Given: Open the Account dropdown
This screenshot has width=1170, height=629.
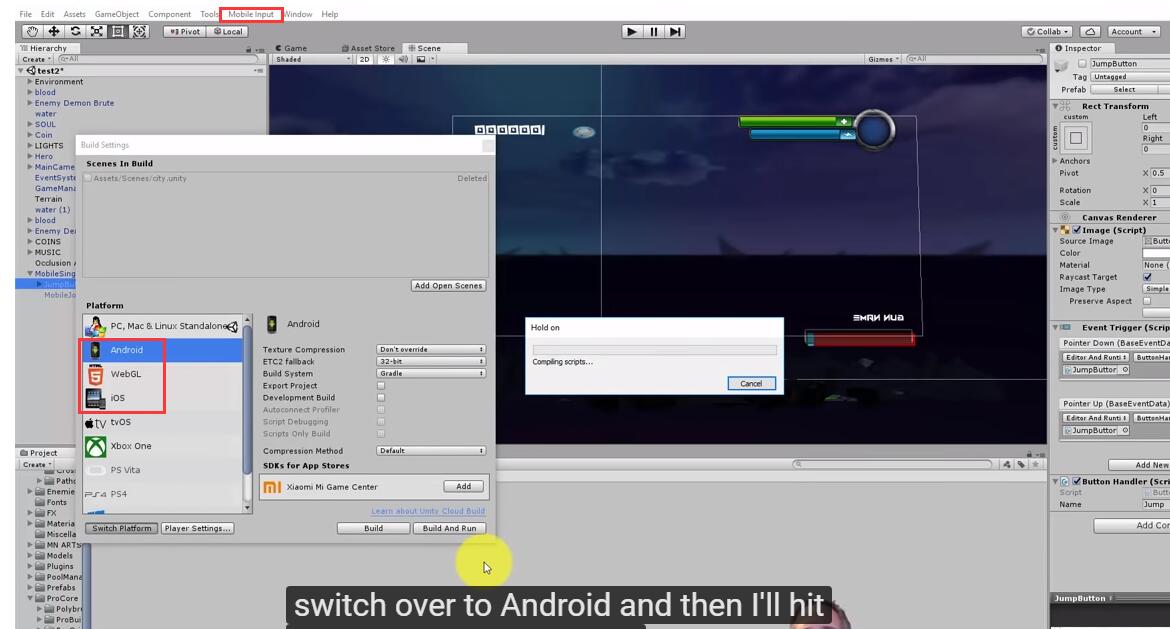Looking at the screenshot, I should [1133, 31].
